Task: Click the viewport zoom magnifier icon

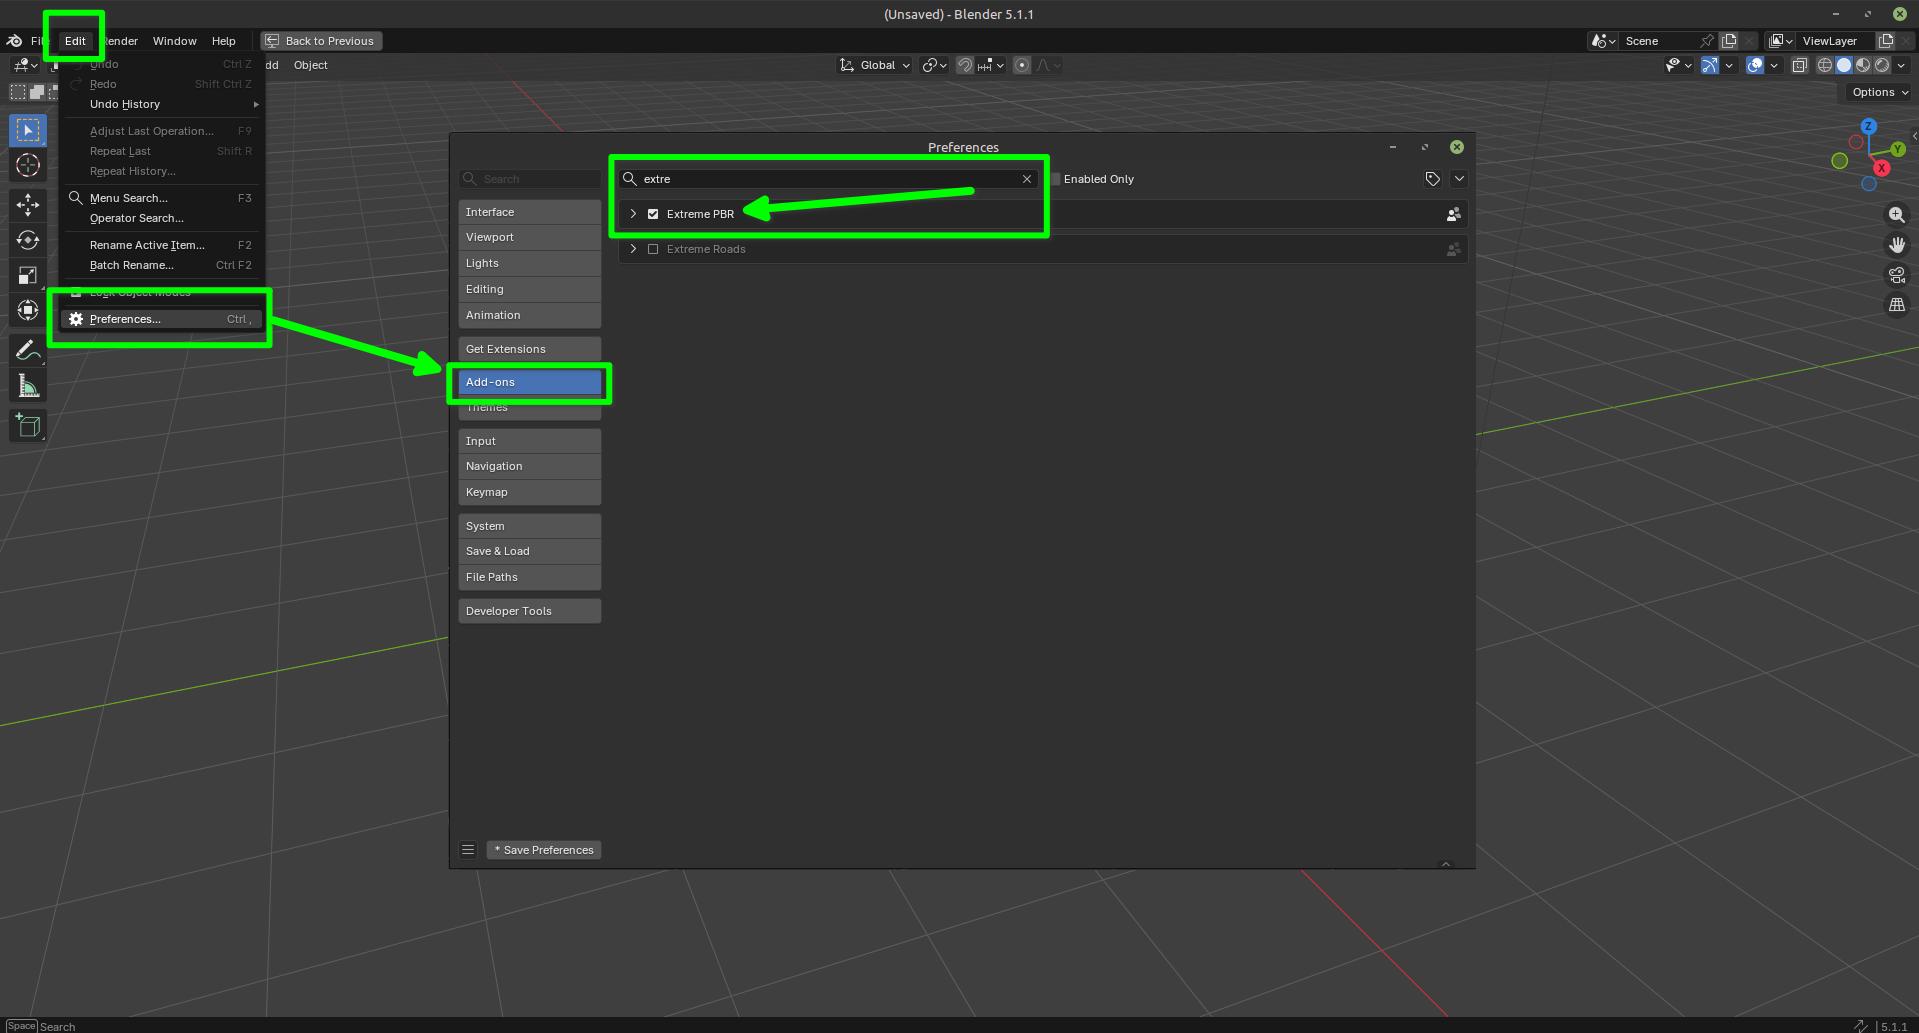Action: pyautogui.click(x=1896, y=215)
